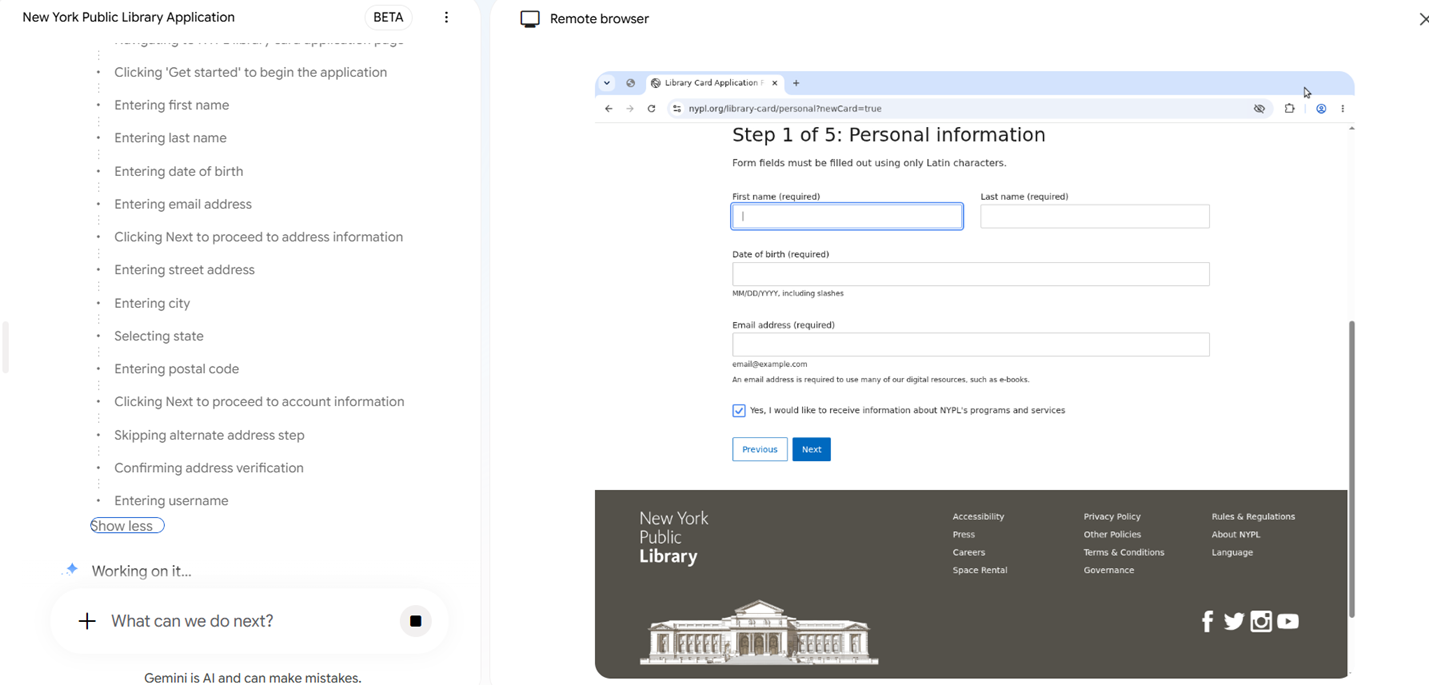This screenshot has height=685, width=1429.
Task: Open the About NYPL footer link
Action: [1236, 535]
